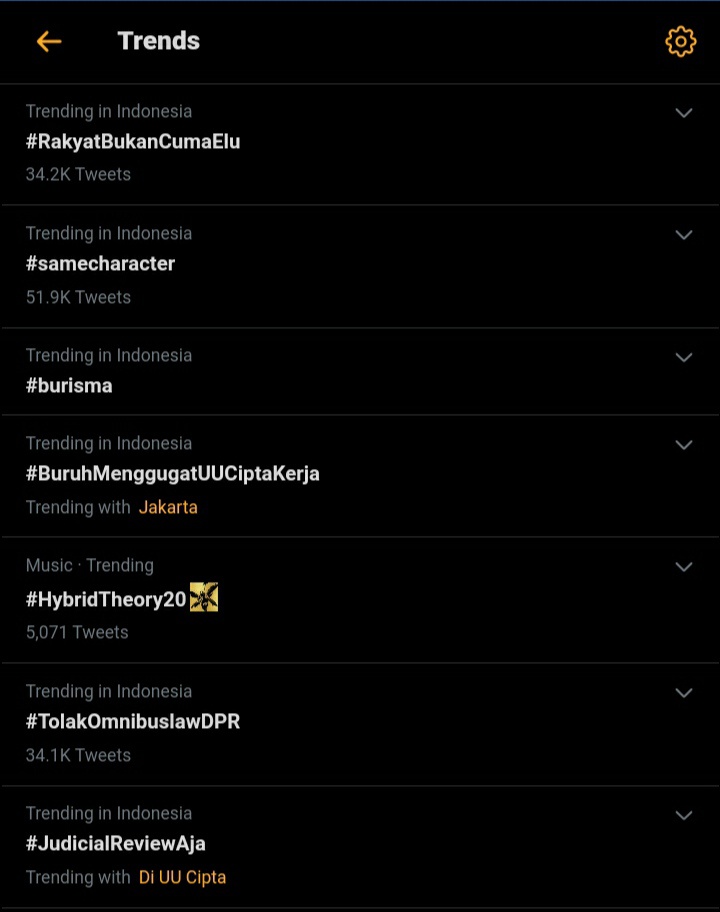Tap the orange back arrow
Image resolution: width=720 pixels, height=912 pixels.
coord(49,41)
